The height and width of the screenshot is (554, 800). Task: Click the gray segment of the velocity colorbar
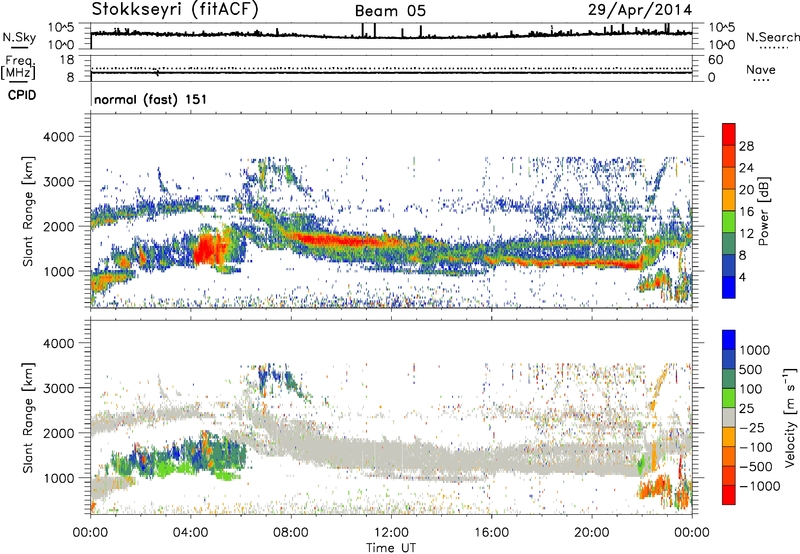729,417
